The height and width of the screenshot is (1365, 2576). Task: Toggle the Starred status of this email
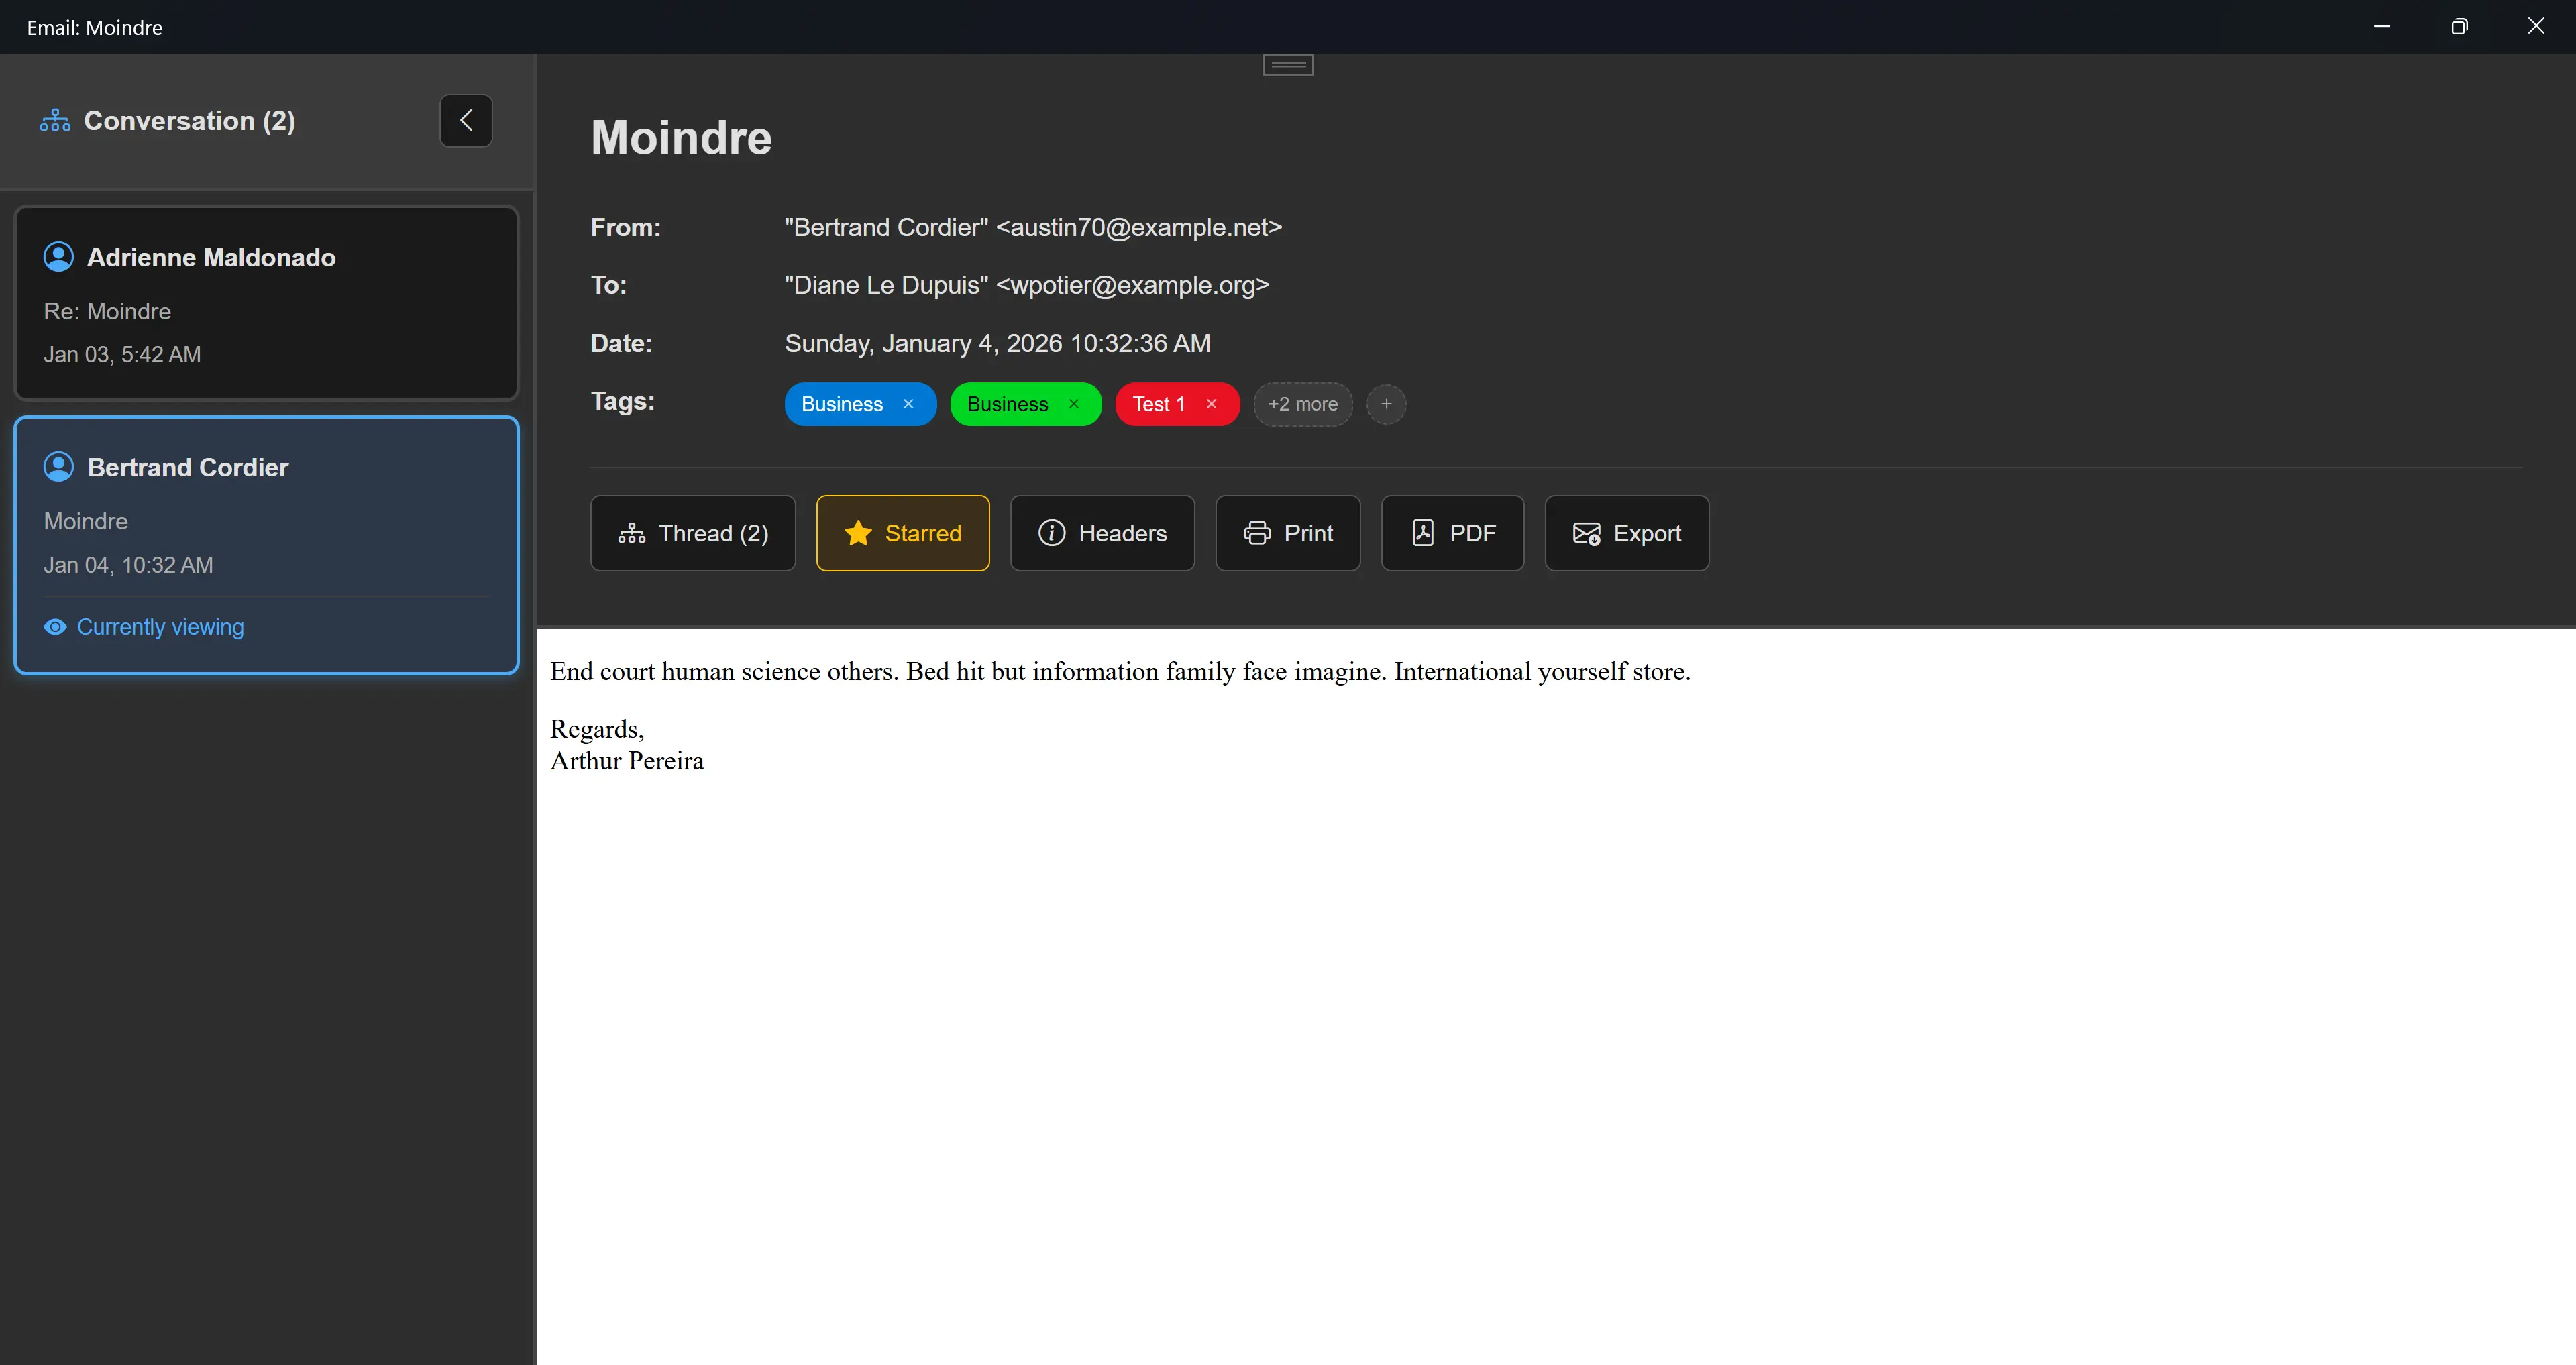(x=902, y=533)
